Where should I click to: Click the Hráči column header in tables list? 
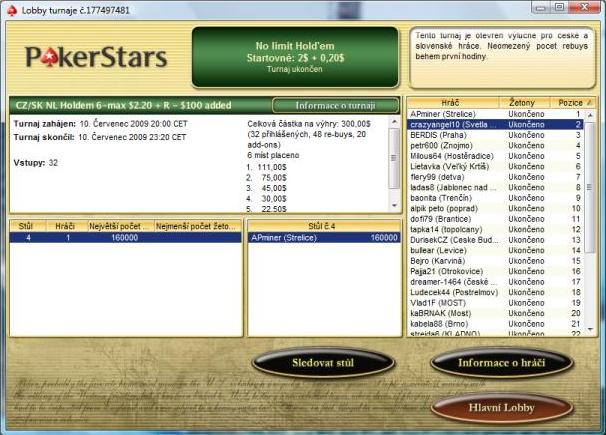pos(66,226)
